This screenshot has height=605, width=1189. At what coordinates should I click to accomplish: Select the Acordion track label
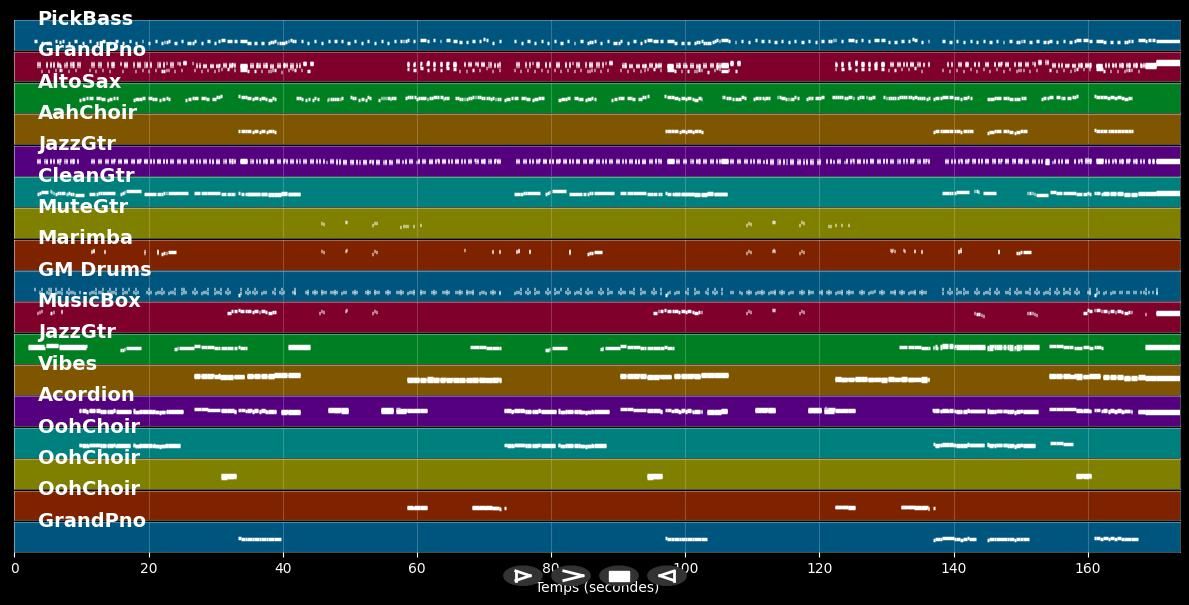point(86,395)
